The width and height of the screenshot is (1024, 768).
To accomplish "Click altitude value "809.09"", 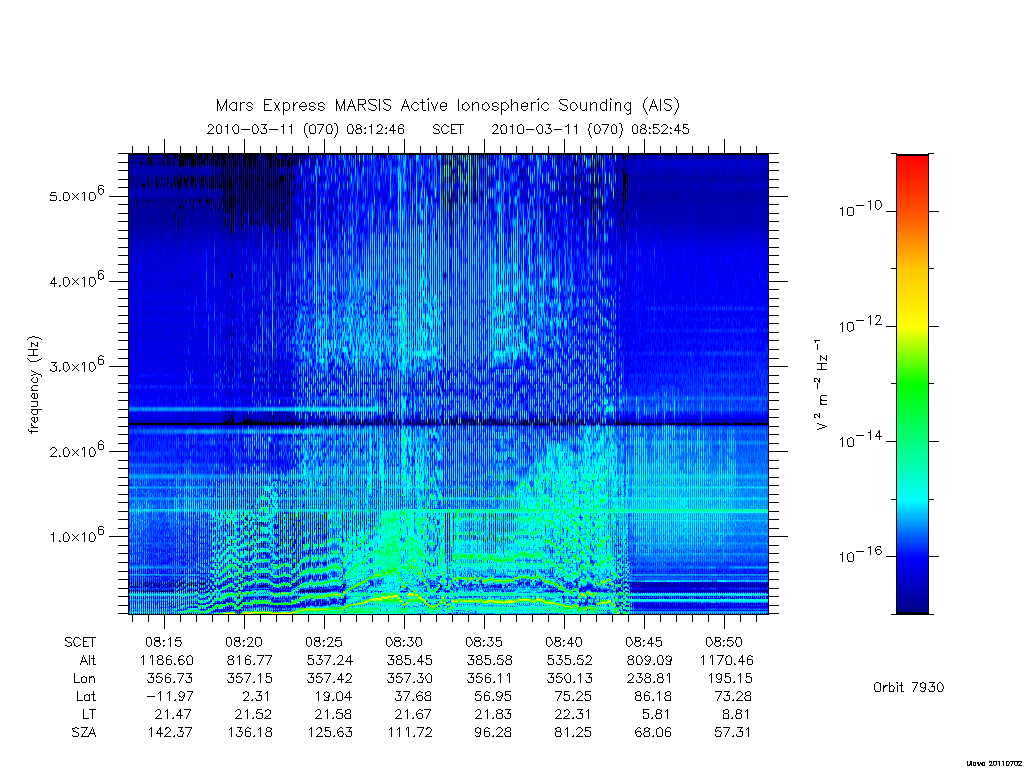I will coord(649,660).
